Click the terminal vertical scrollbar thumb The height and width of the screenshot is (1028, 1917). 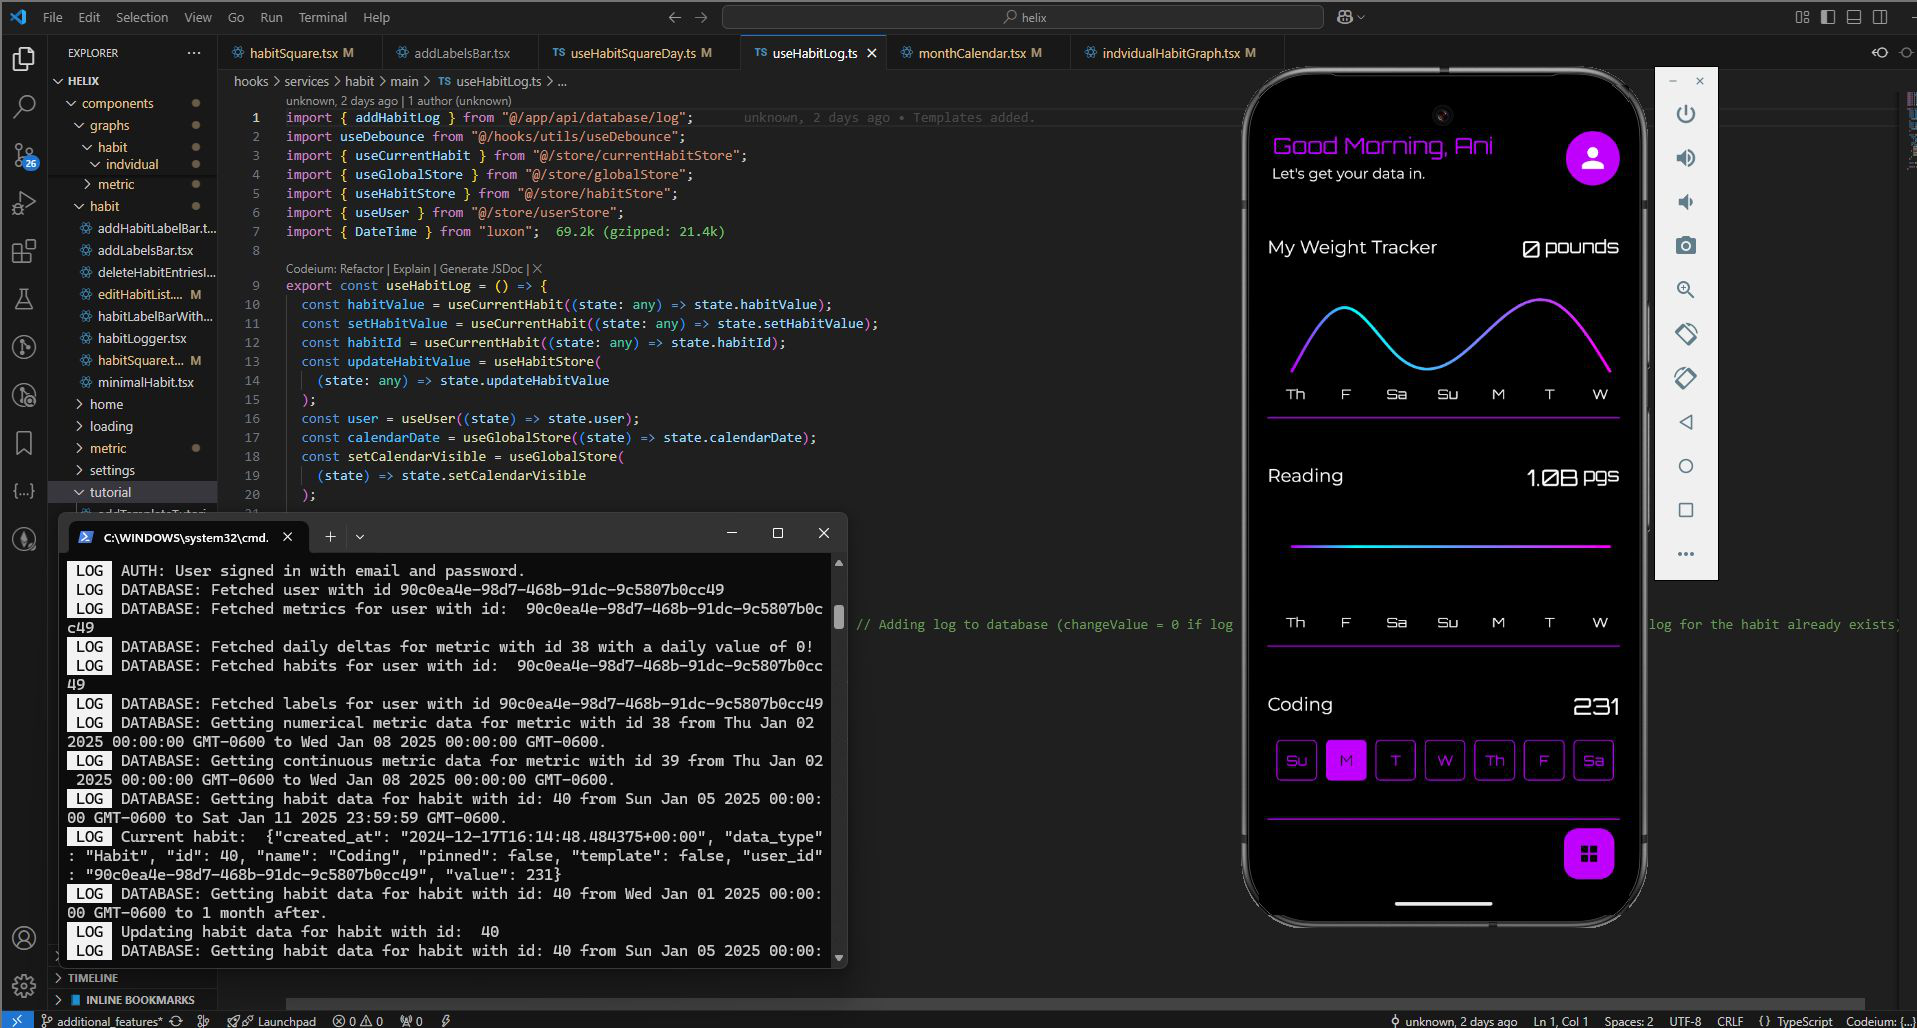(838, 617)
